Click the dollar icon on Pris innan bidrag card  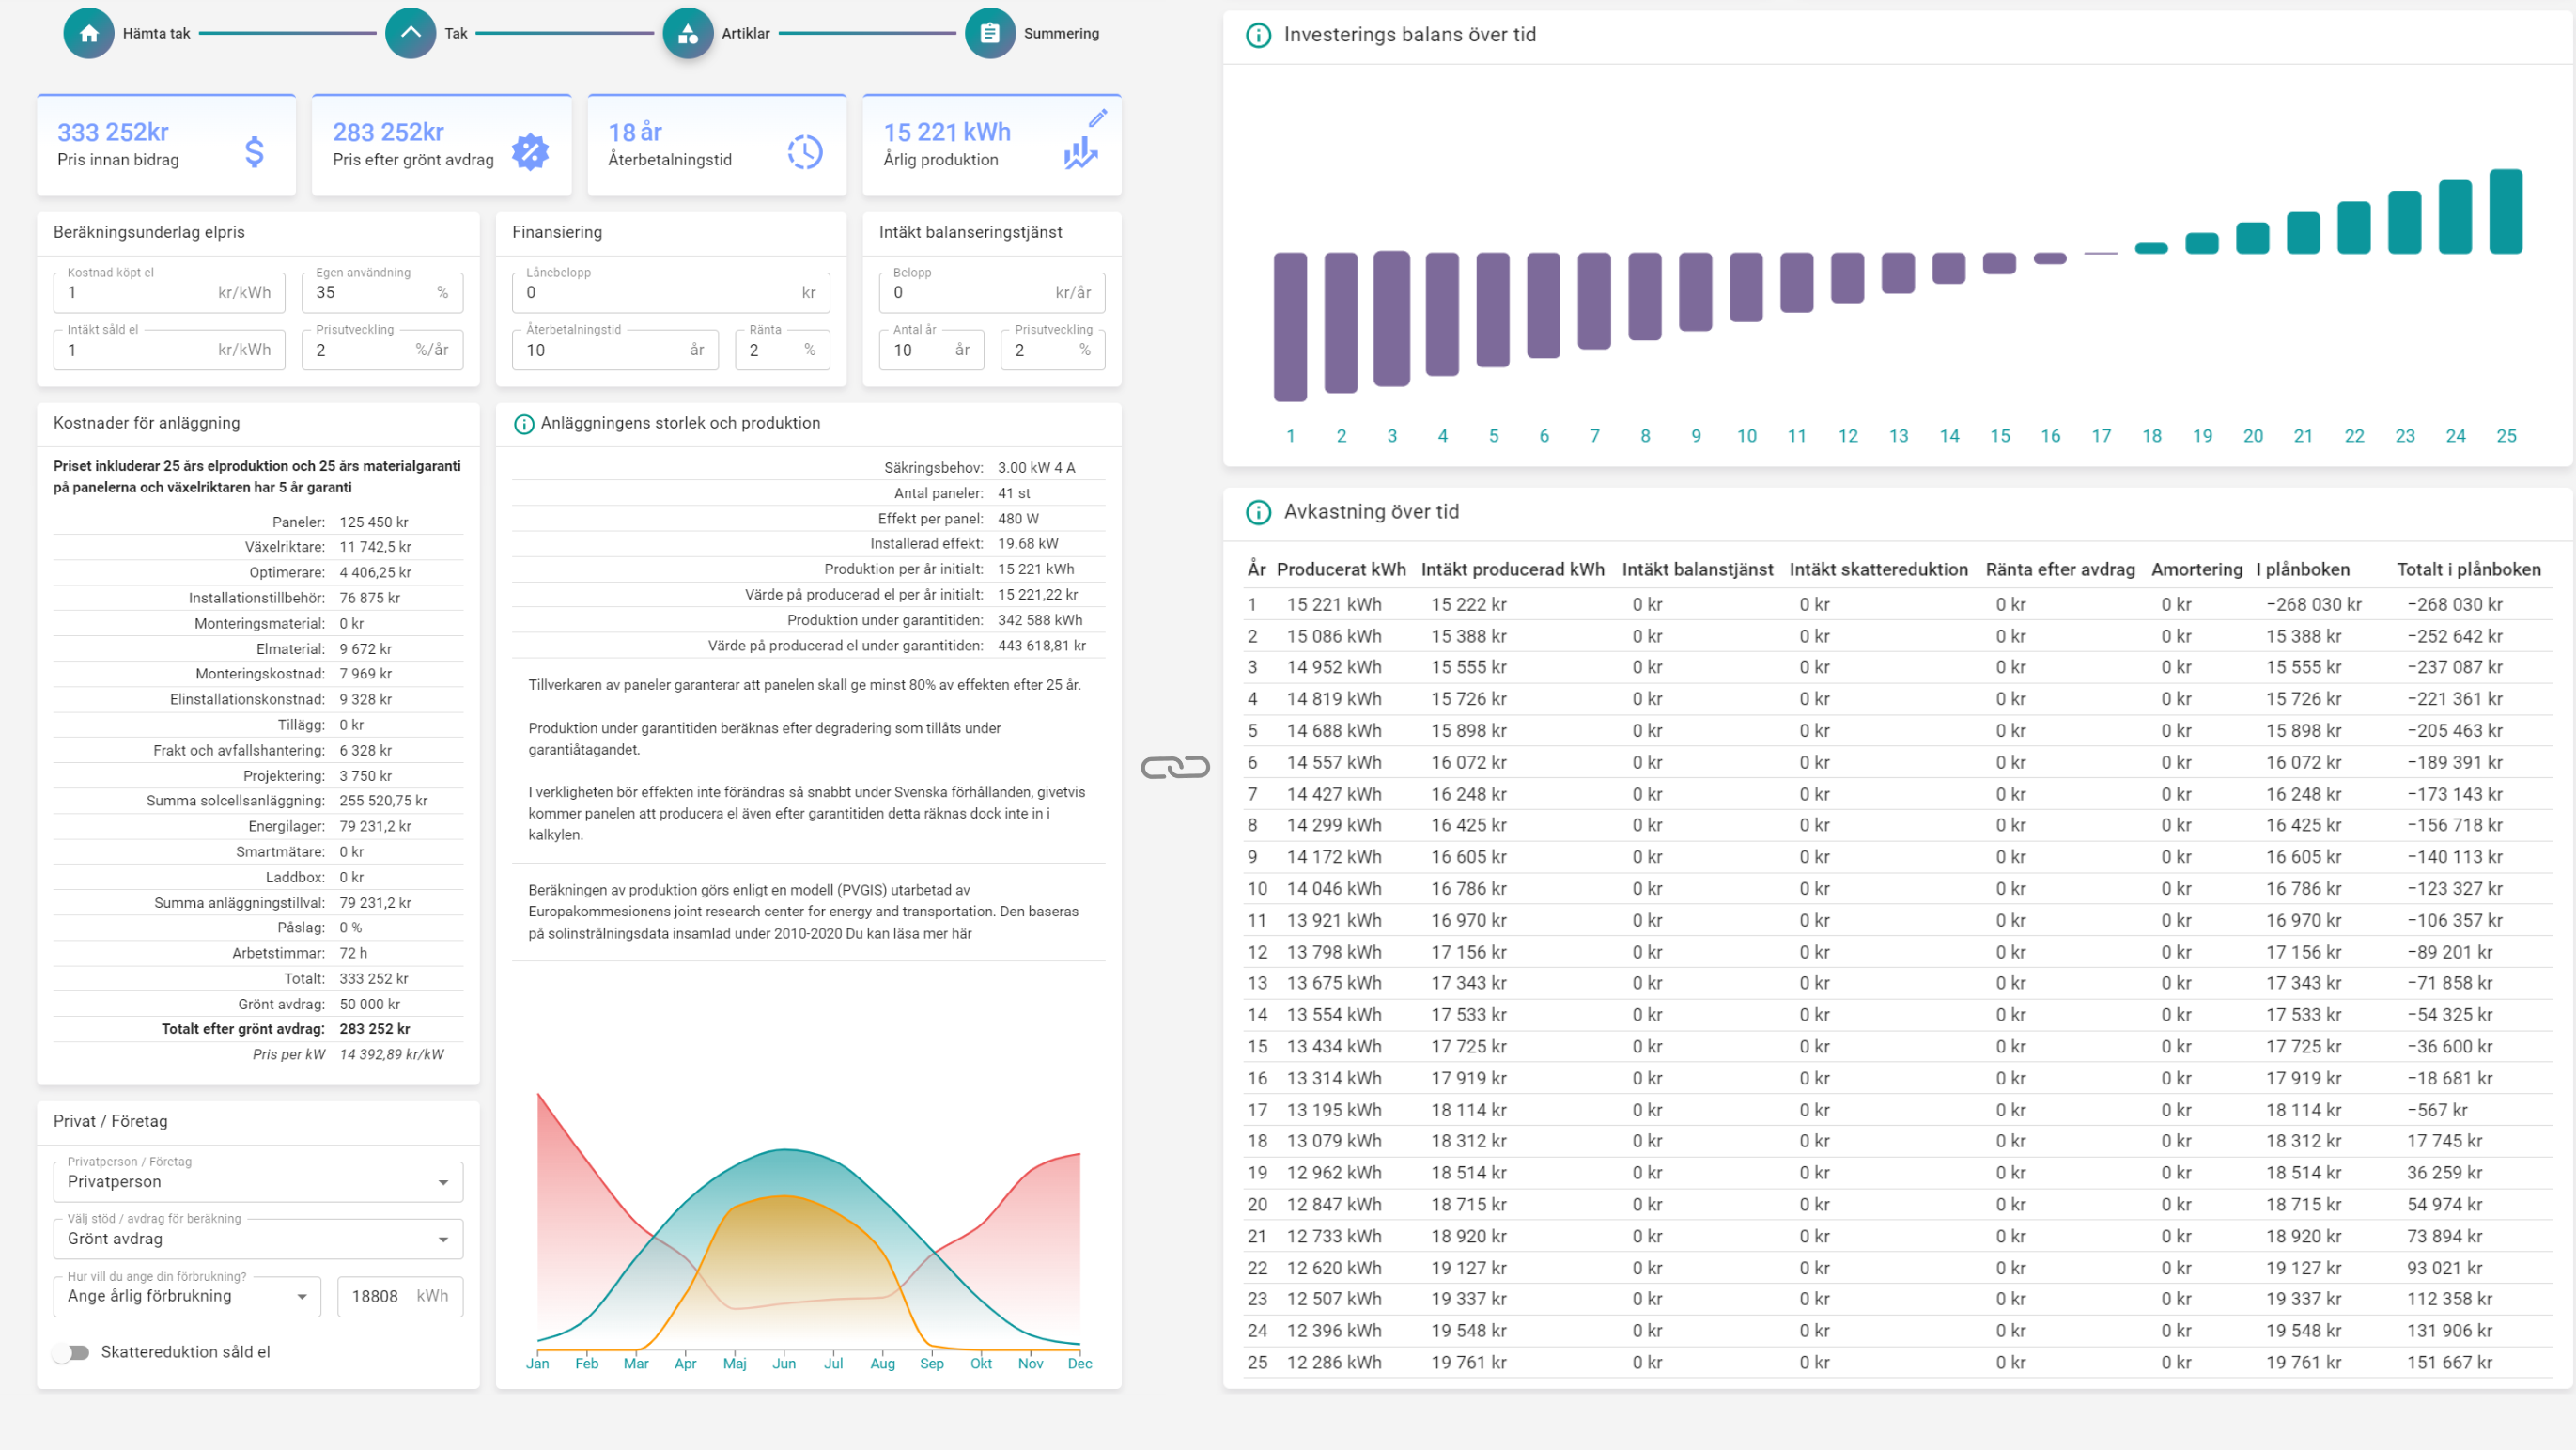(255, 152)
